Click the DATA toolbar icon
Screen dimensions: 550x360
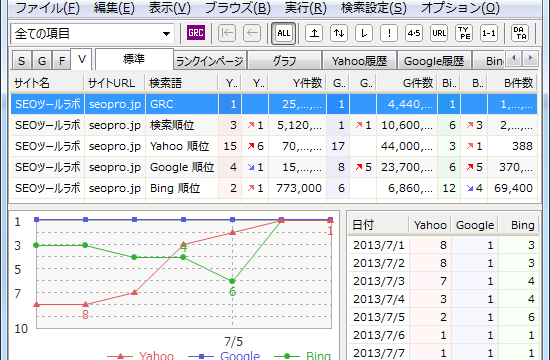point(520,33)
